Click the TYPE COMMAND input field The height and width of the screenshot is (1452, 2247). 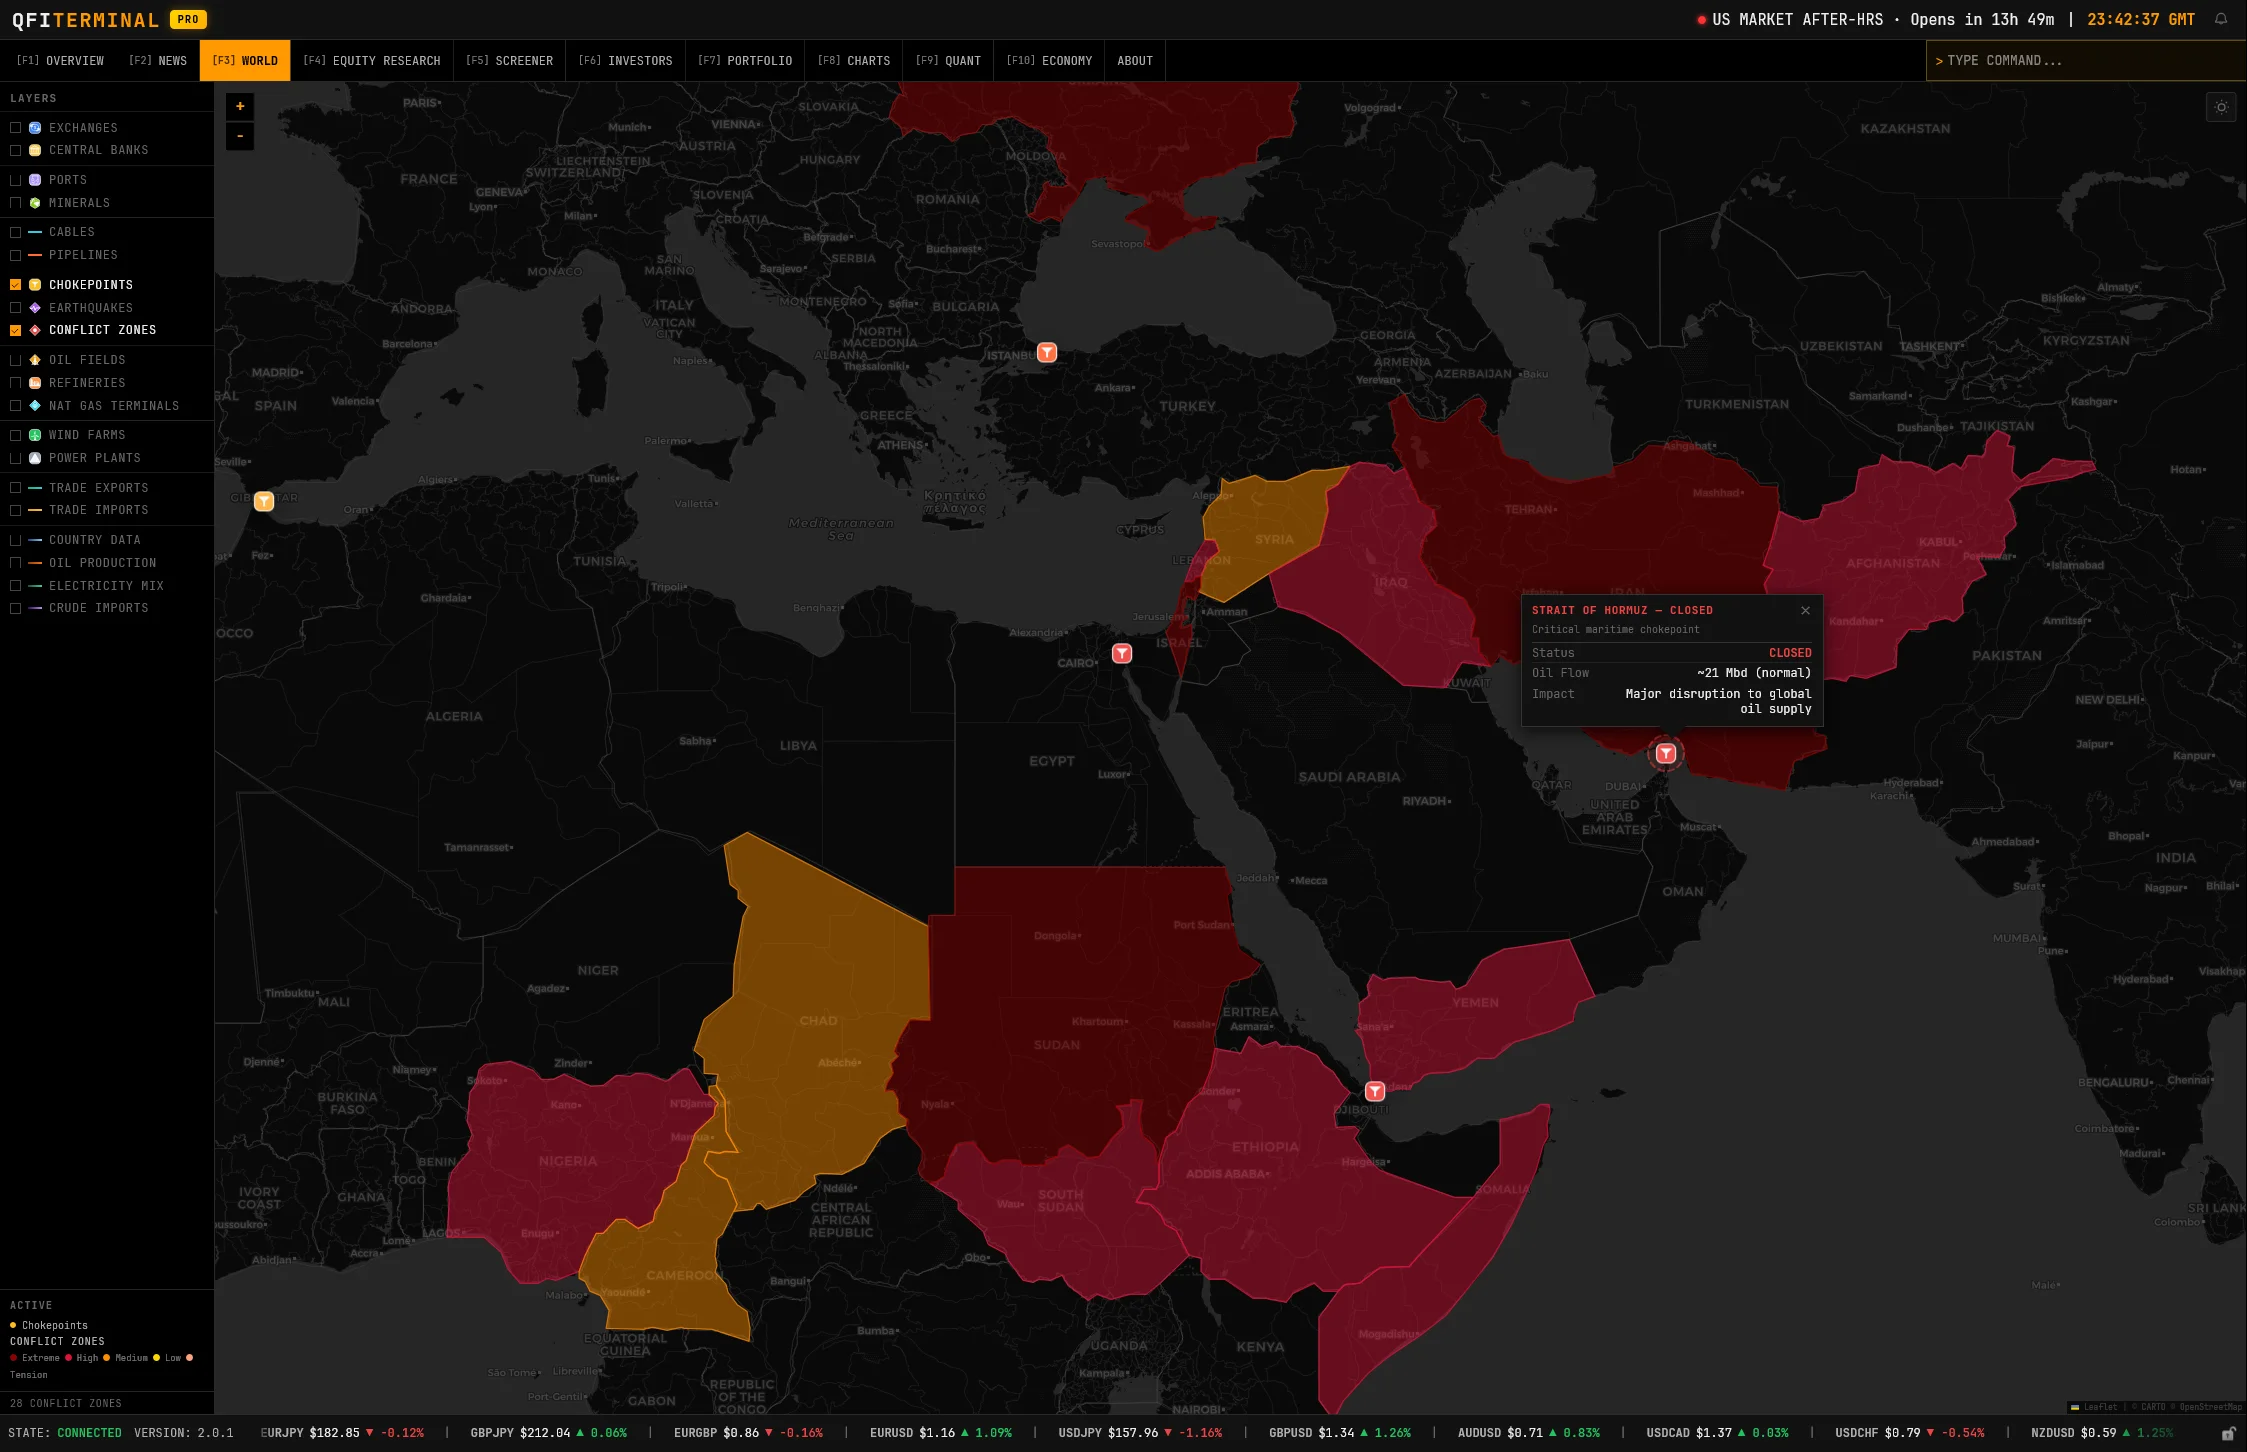coord(2085,60)
